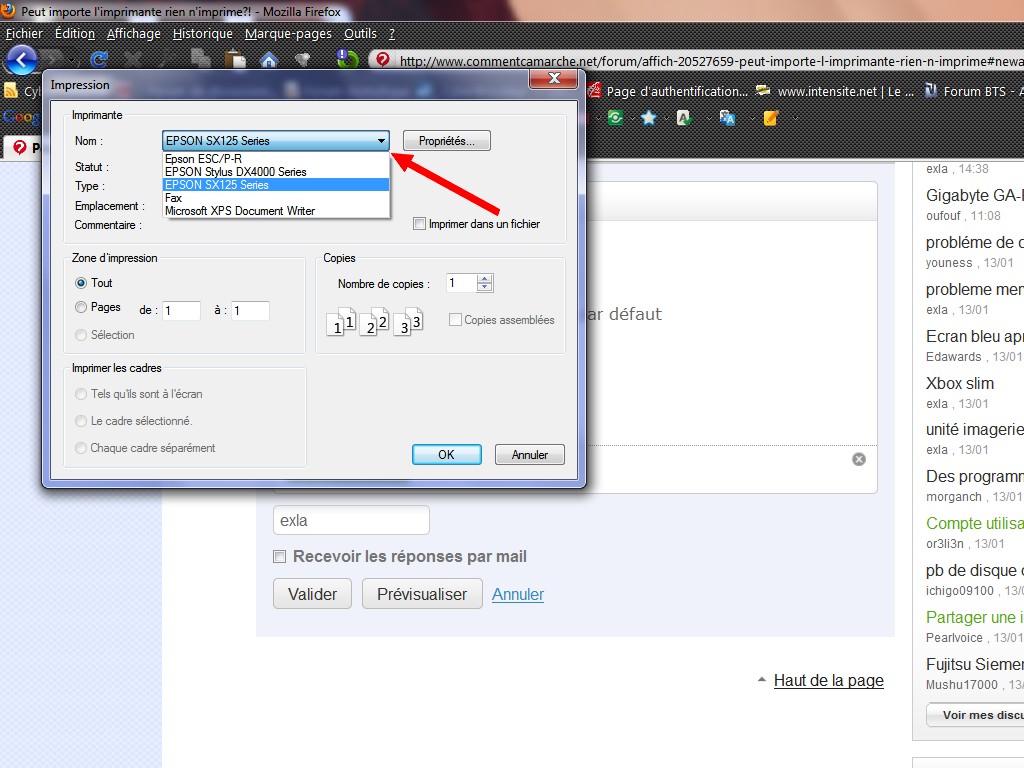This screenshot has height=768, width=1024.
Task: Click the Propriétés... button
Action: tap(446, 141)
